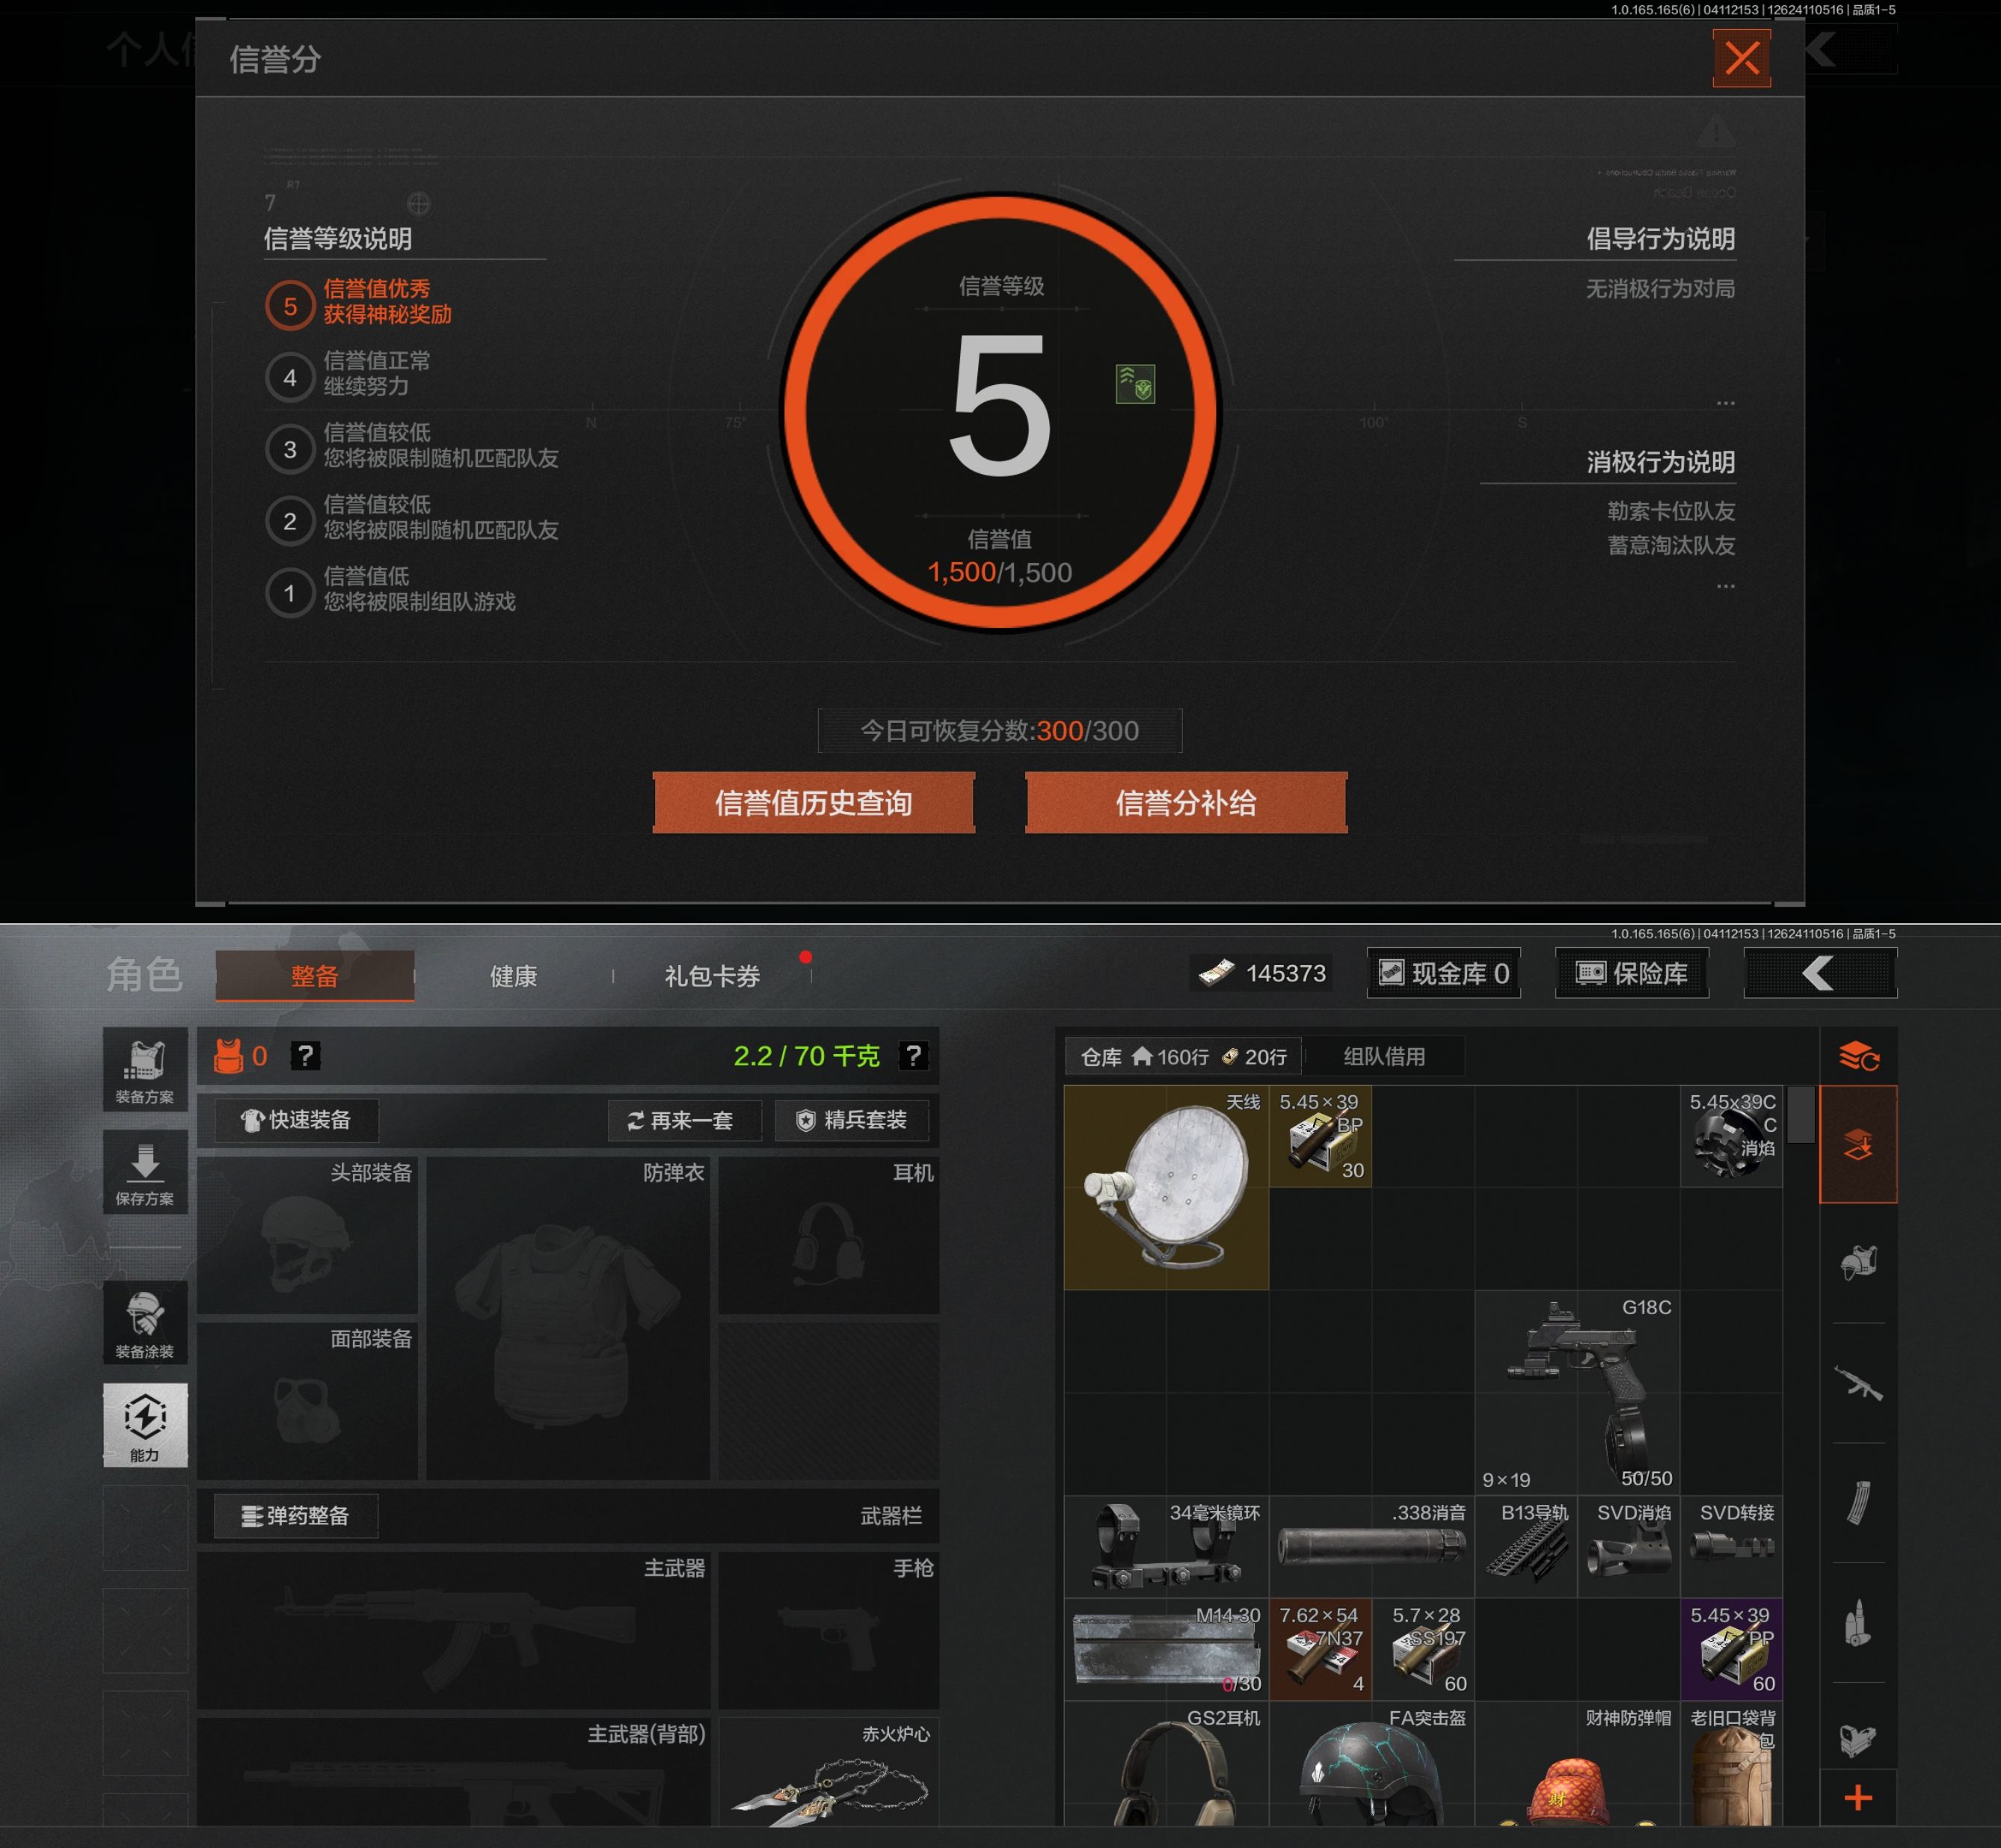Filter warehouse by ammunition bullet icon
Viewport: 2001px width, 1848px height.
1858,1622
